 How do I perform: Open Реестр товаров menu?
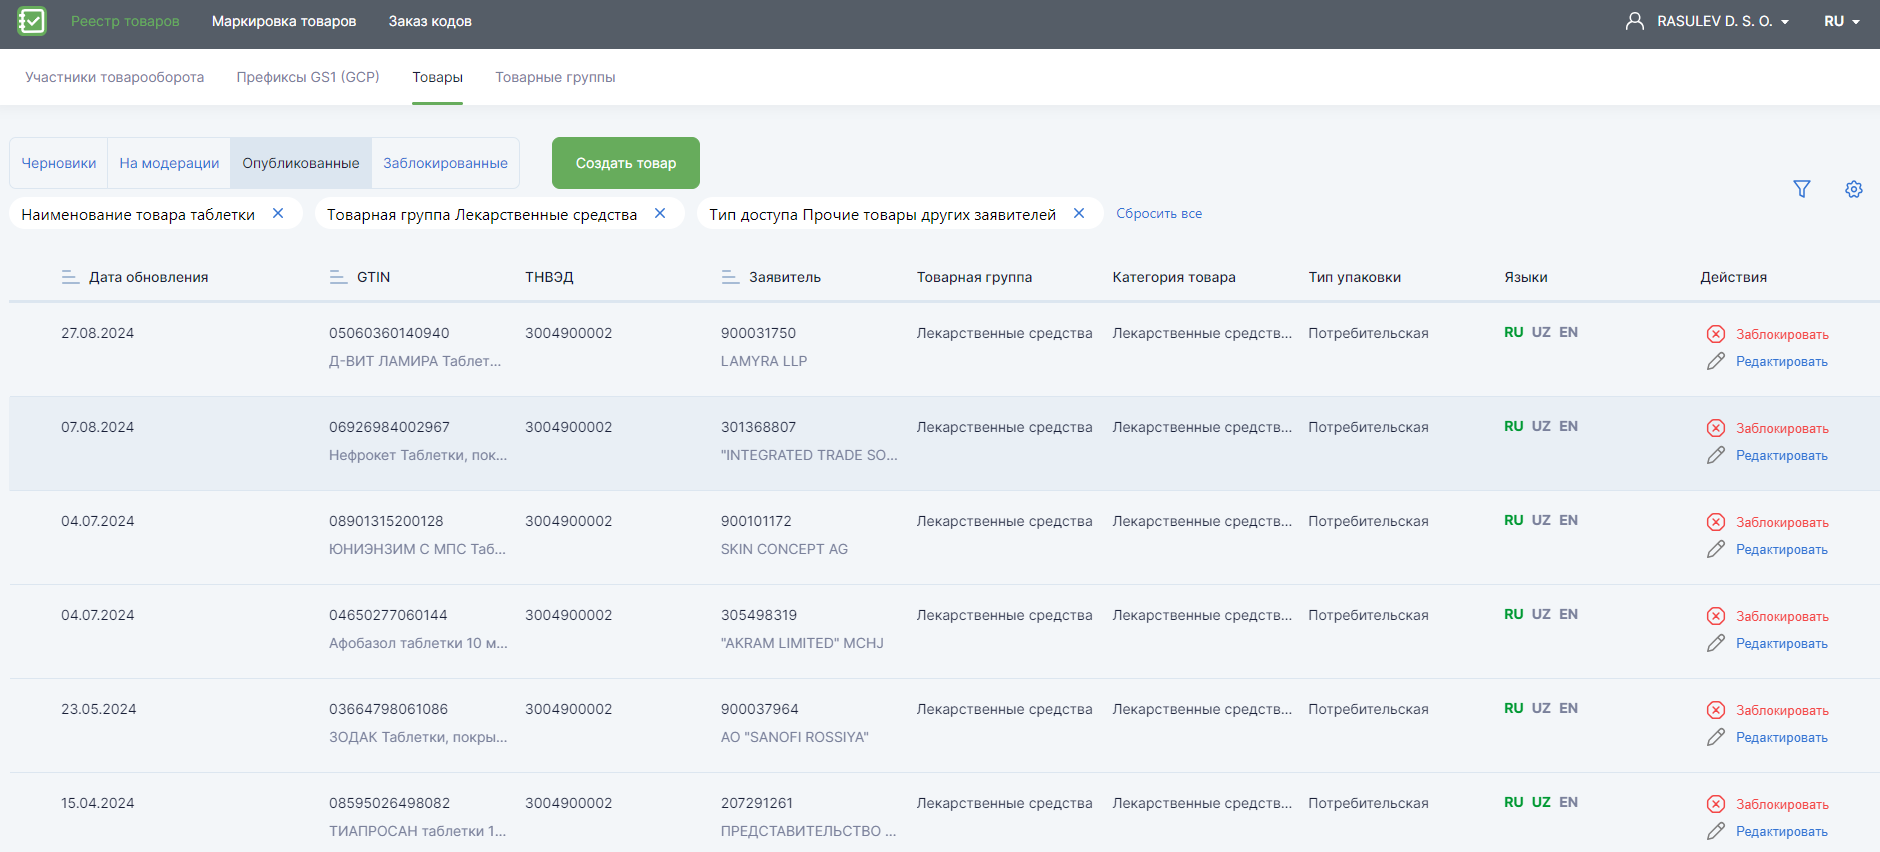pos(125,21)
